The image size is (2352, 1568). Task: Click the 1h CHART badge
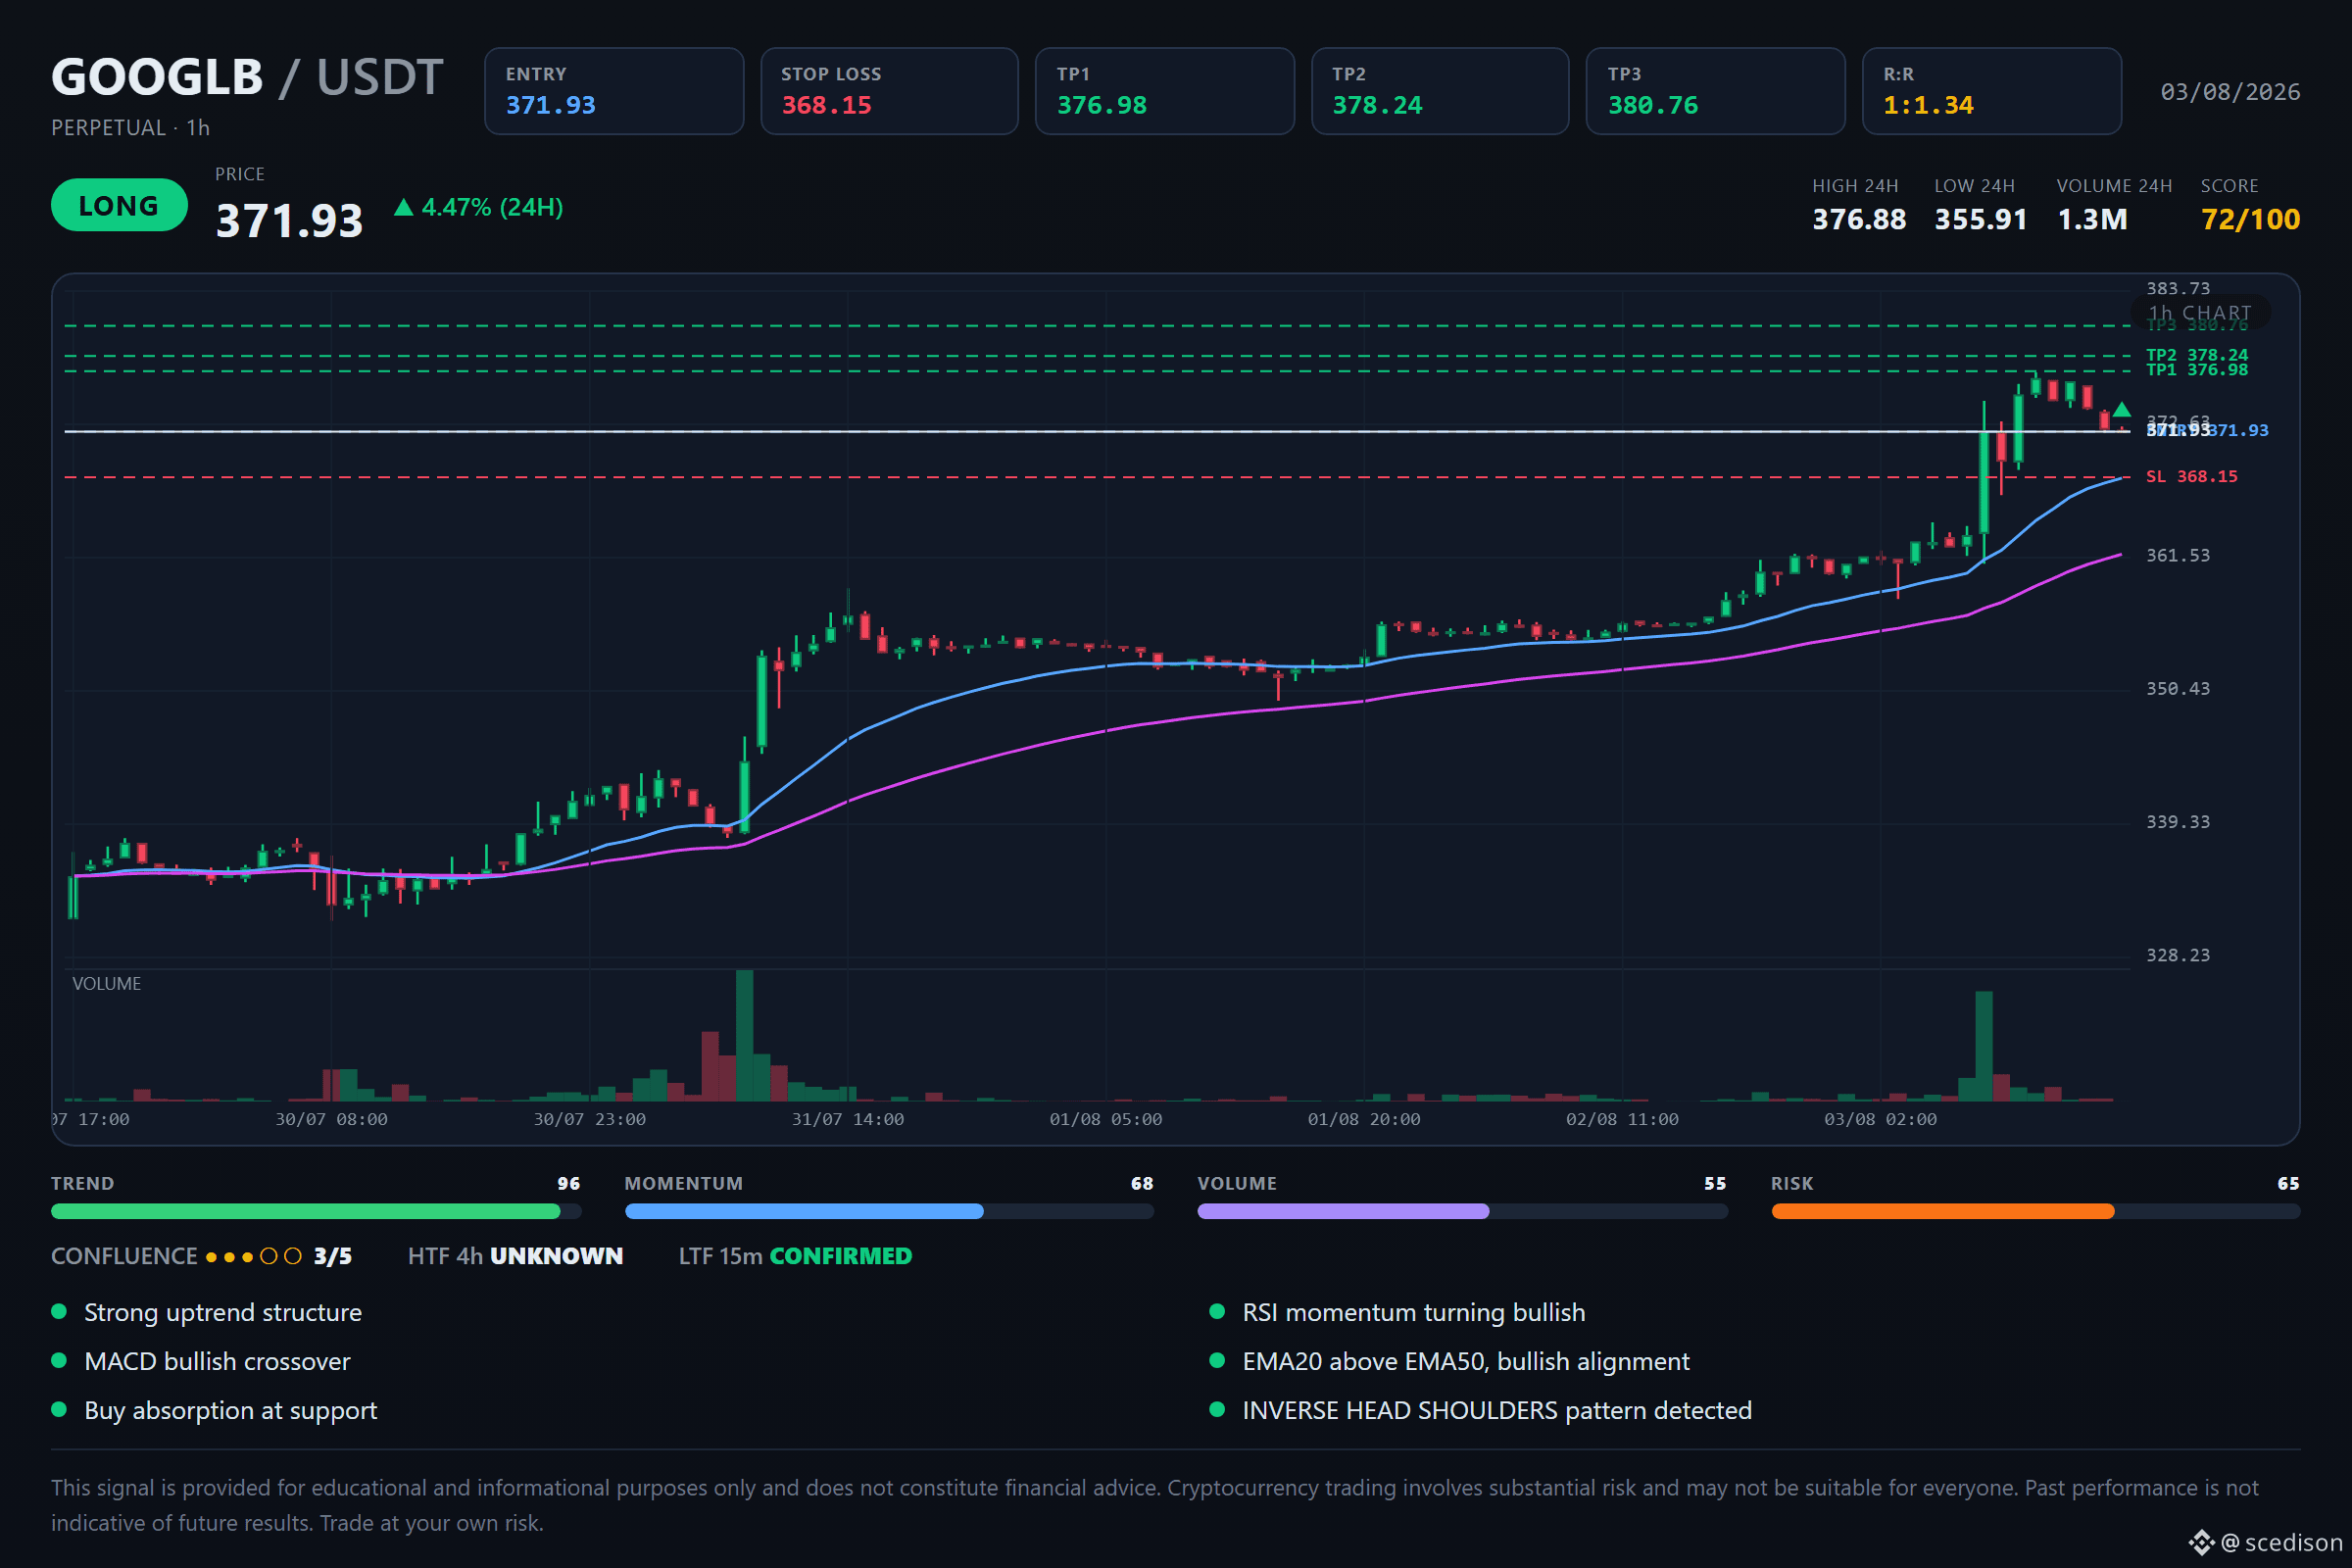pyautogui.click(x=2200, y=312)
